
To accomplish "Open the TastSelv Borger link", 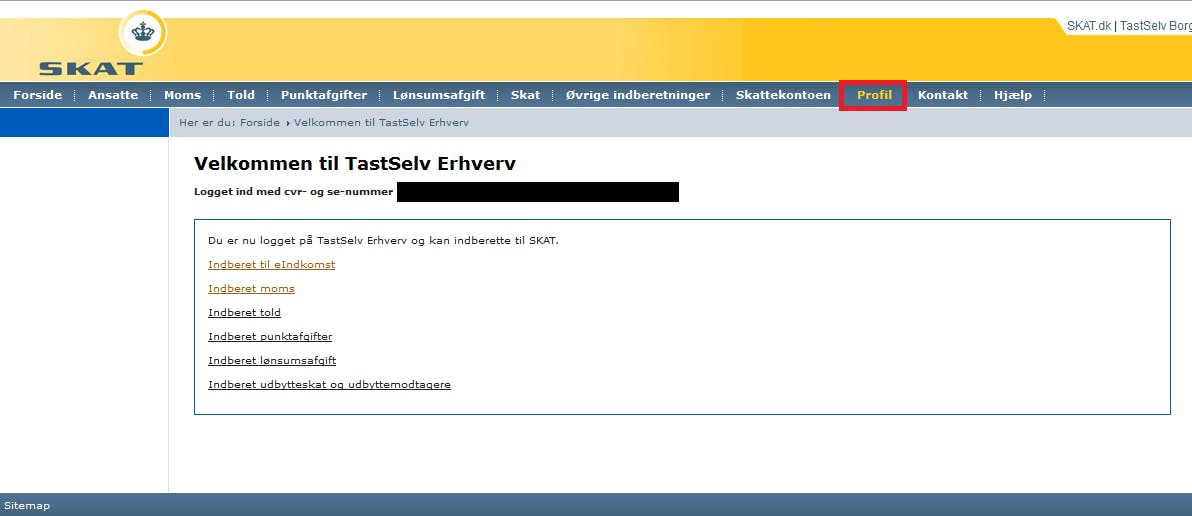I will click(1156, 26).
